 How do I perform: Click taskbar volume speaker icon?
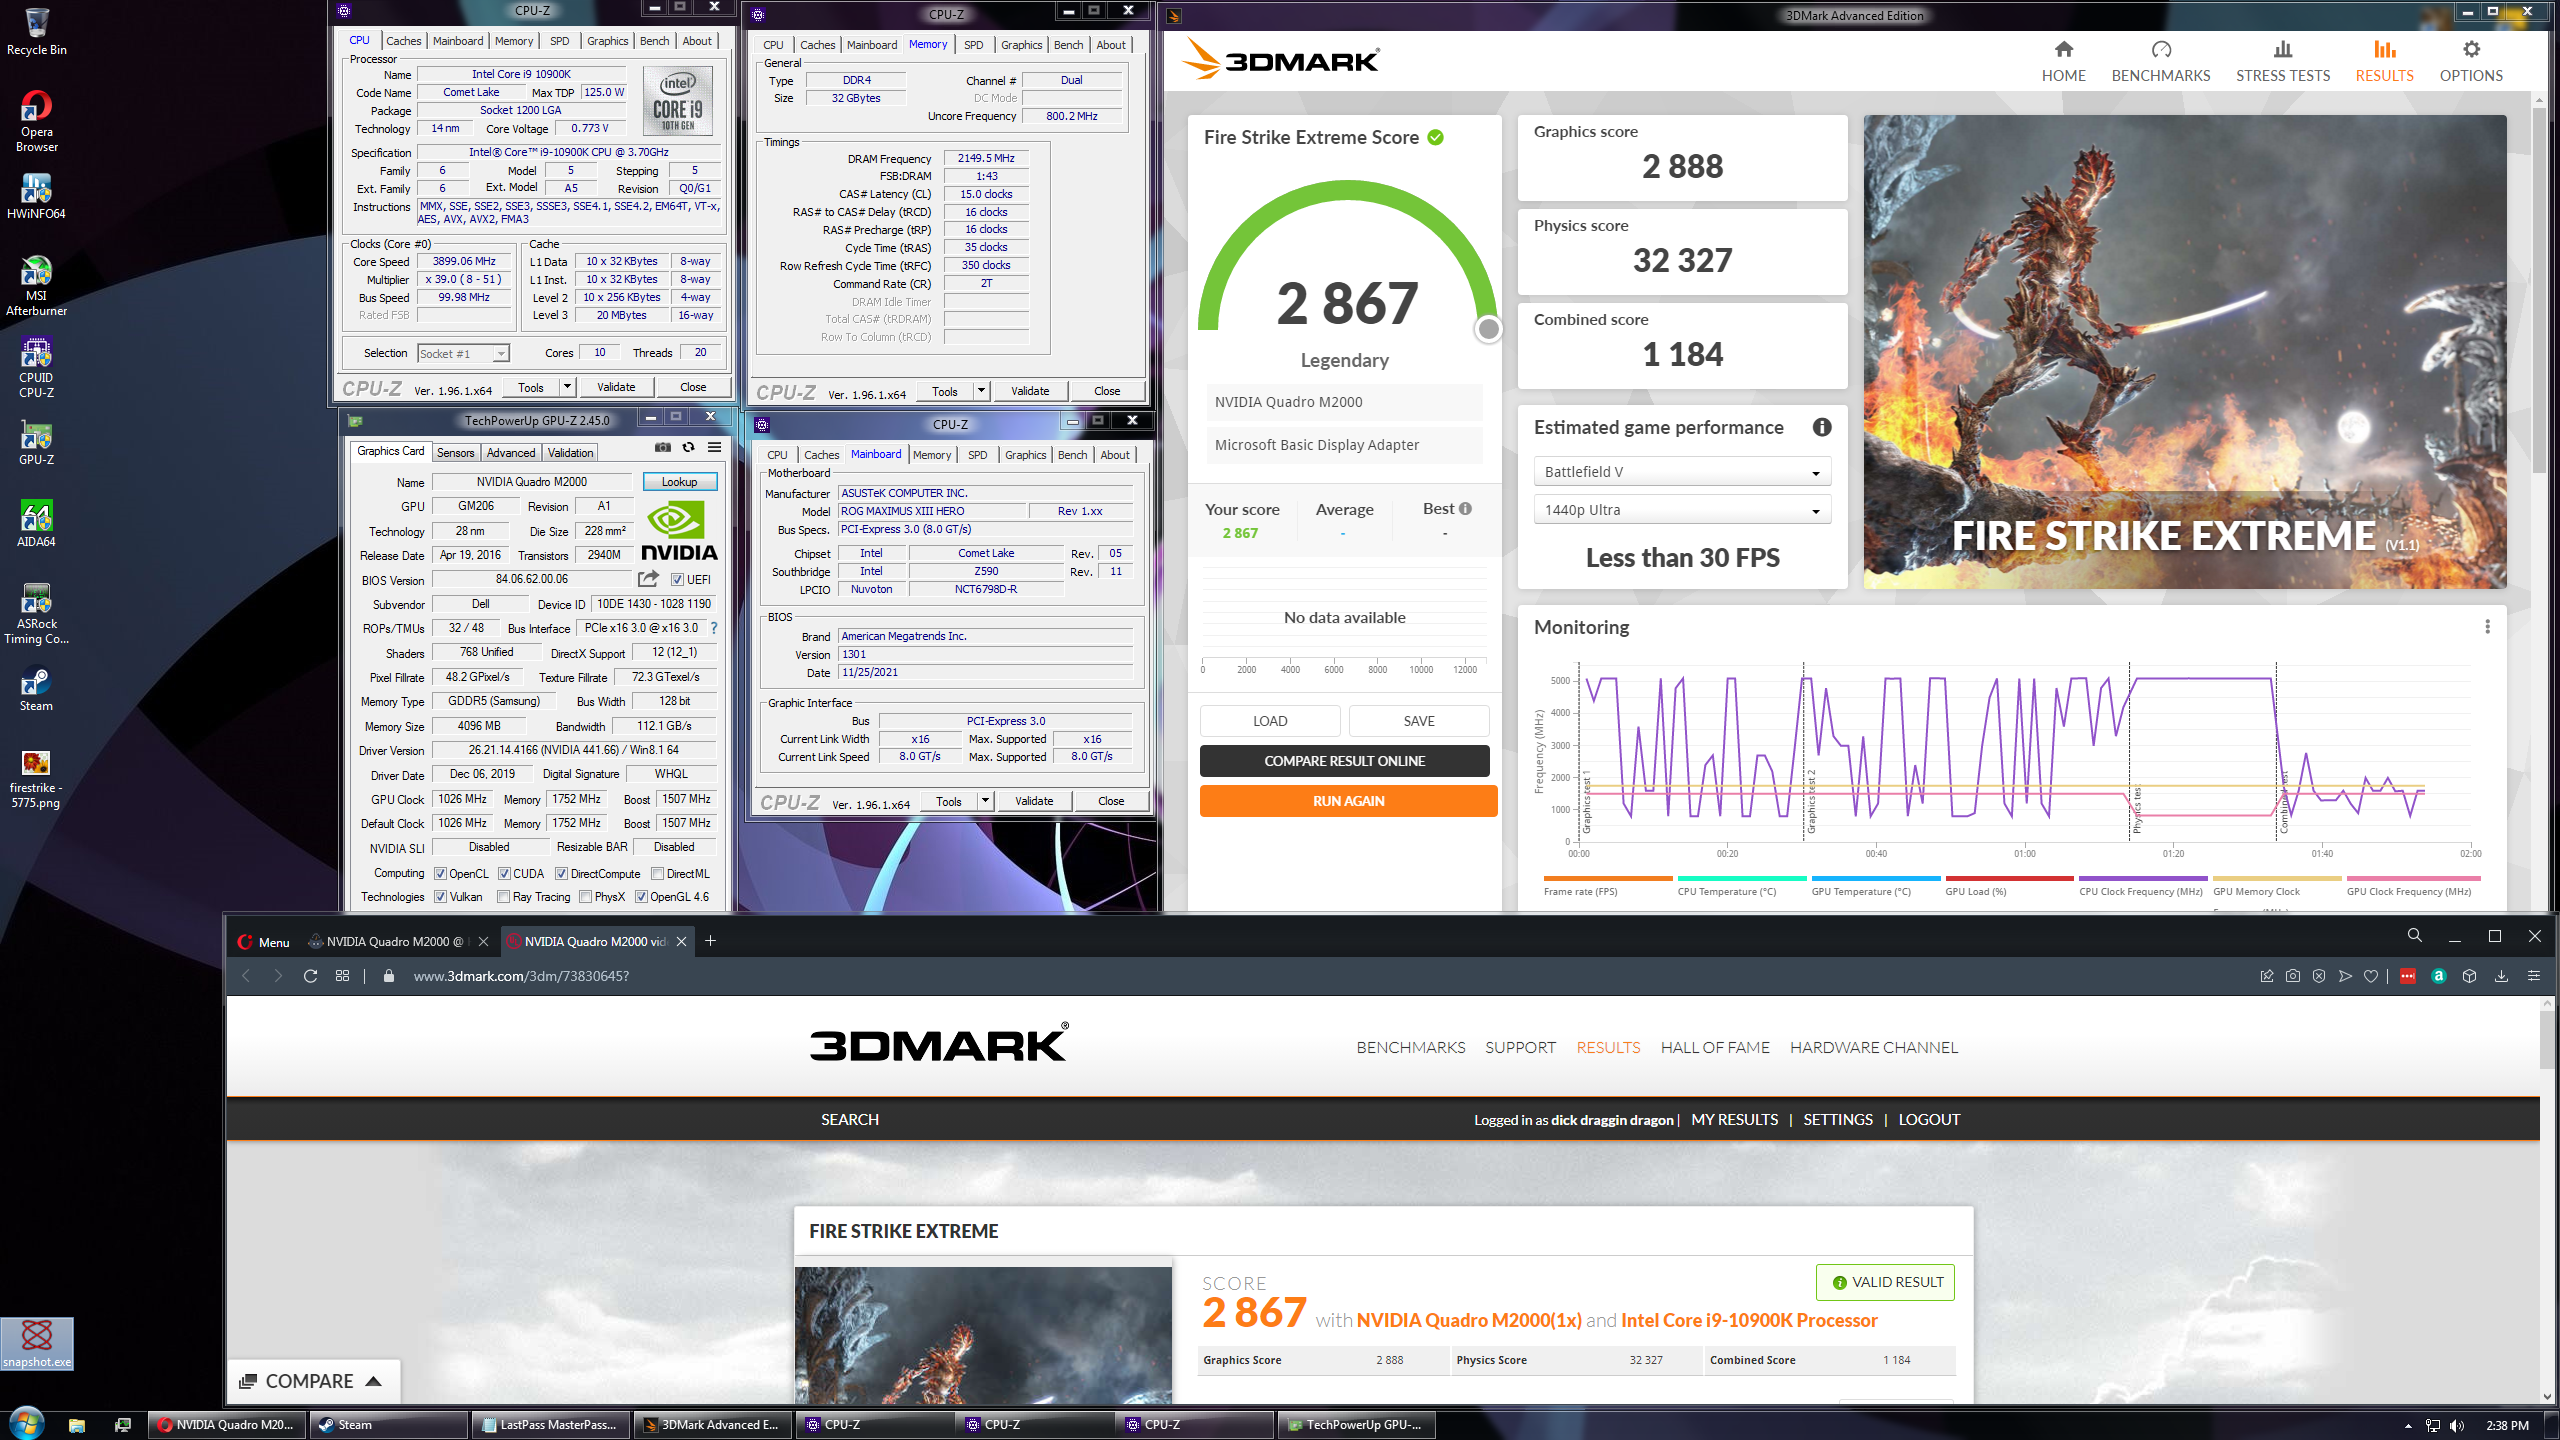2458,1425
